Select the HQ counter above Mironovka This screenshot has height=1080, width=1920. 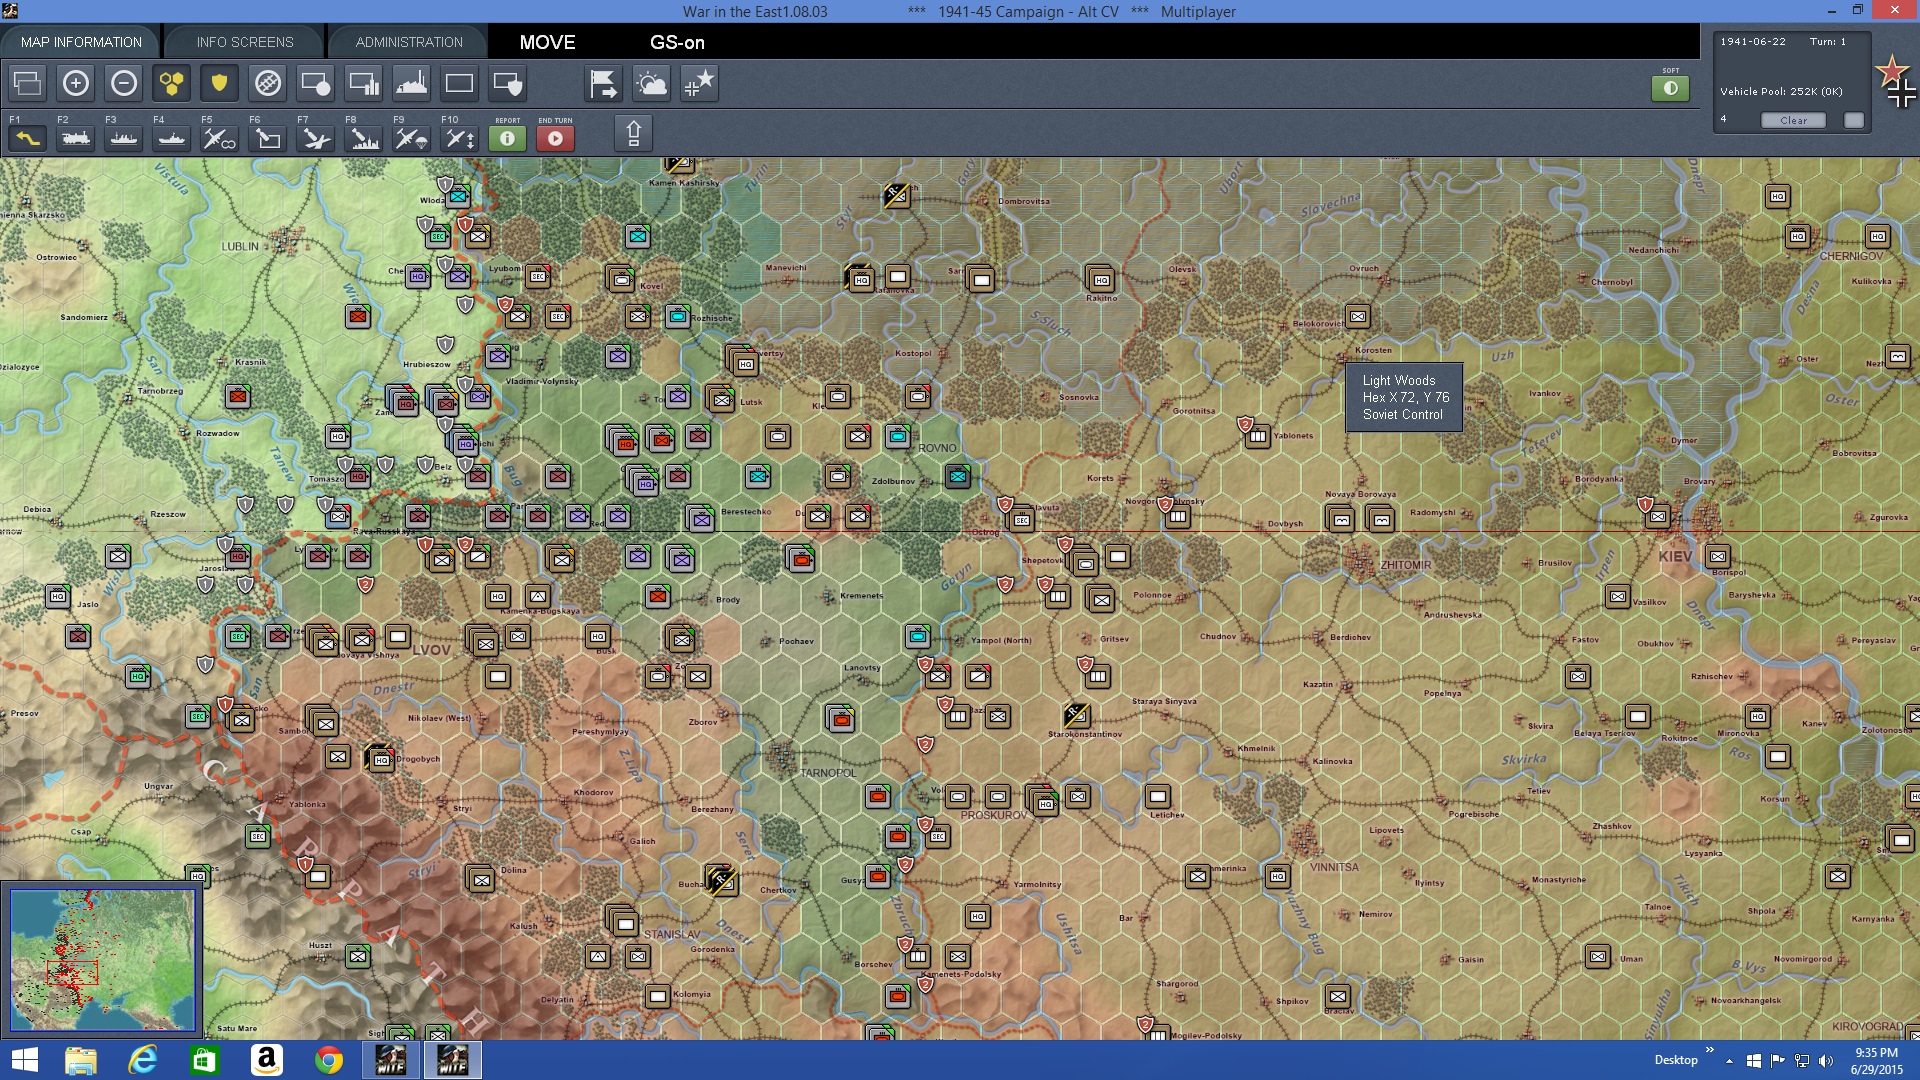1757,716
